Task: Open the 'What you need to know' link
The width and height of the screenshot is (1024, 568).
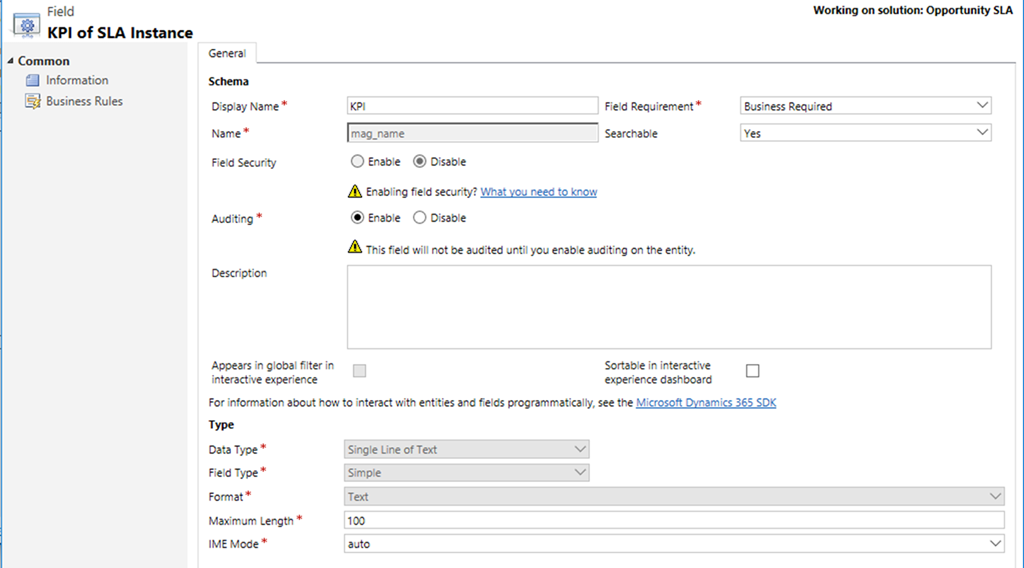Action: (x=538, y=191)
